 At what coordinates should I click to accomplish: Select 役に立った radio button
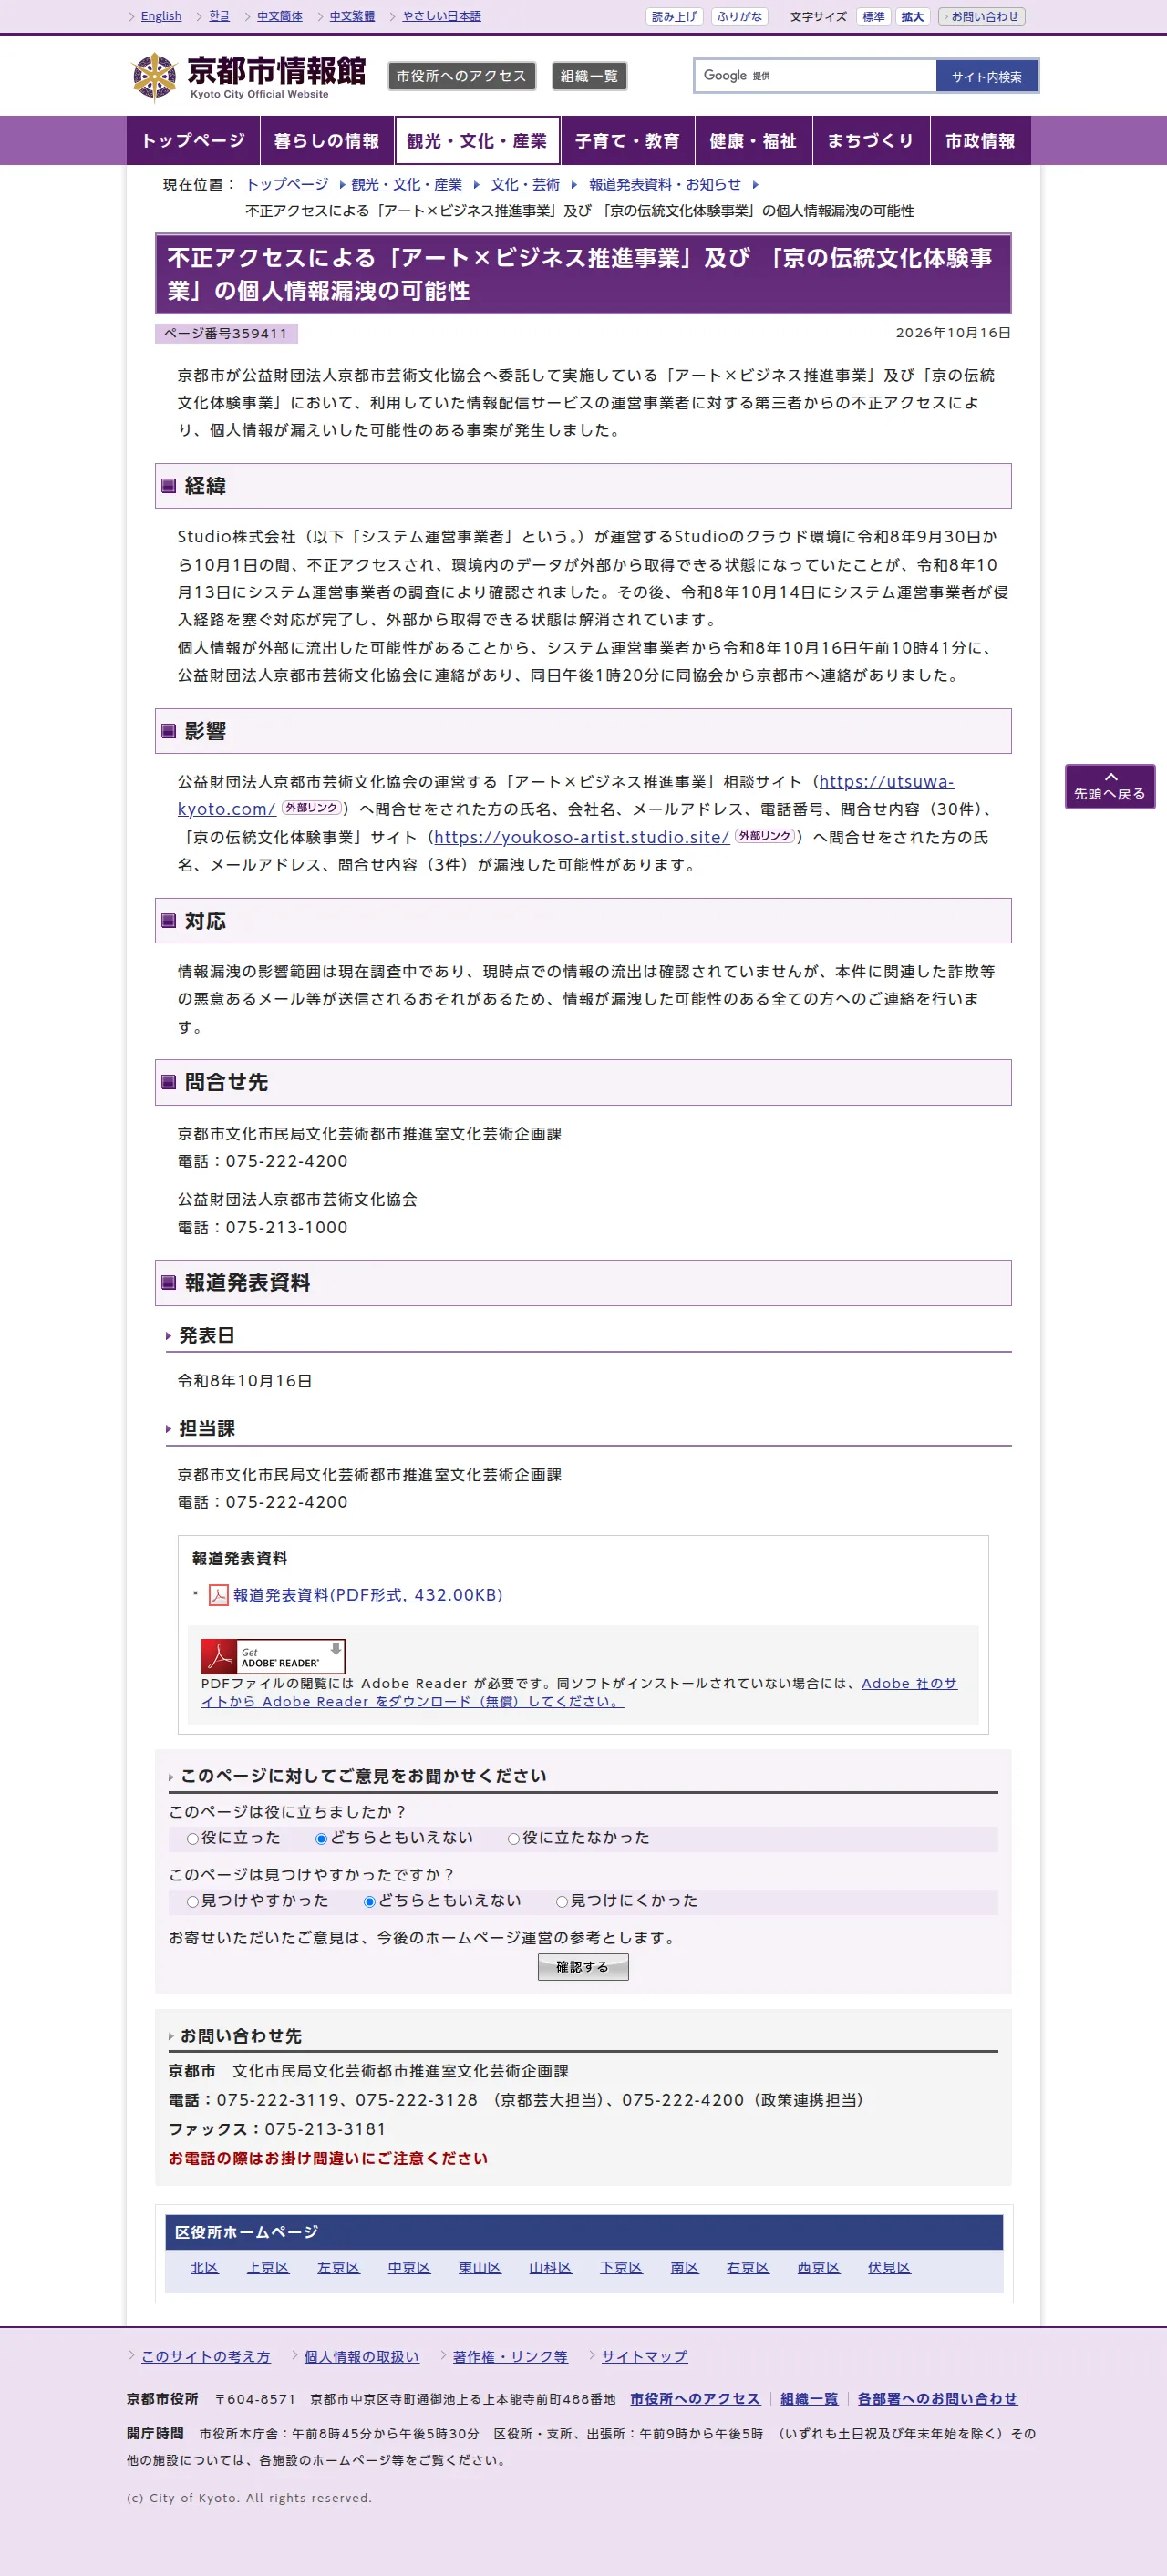pos(193,1839)
